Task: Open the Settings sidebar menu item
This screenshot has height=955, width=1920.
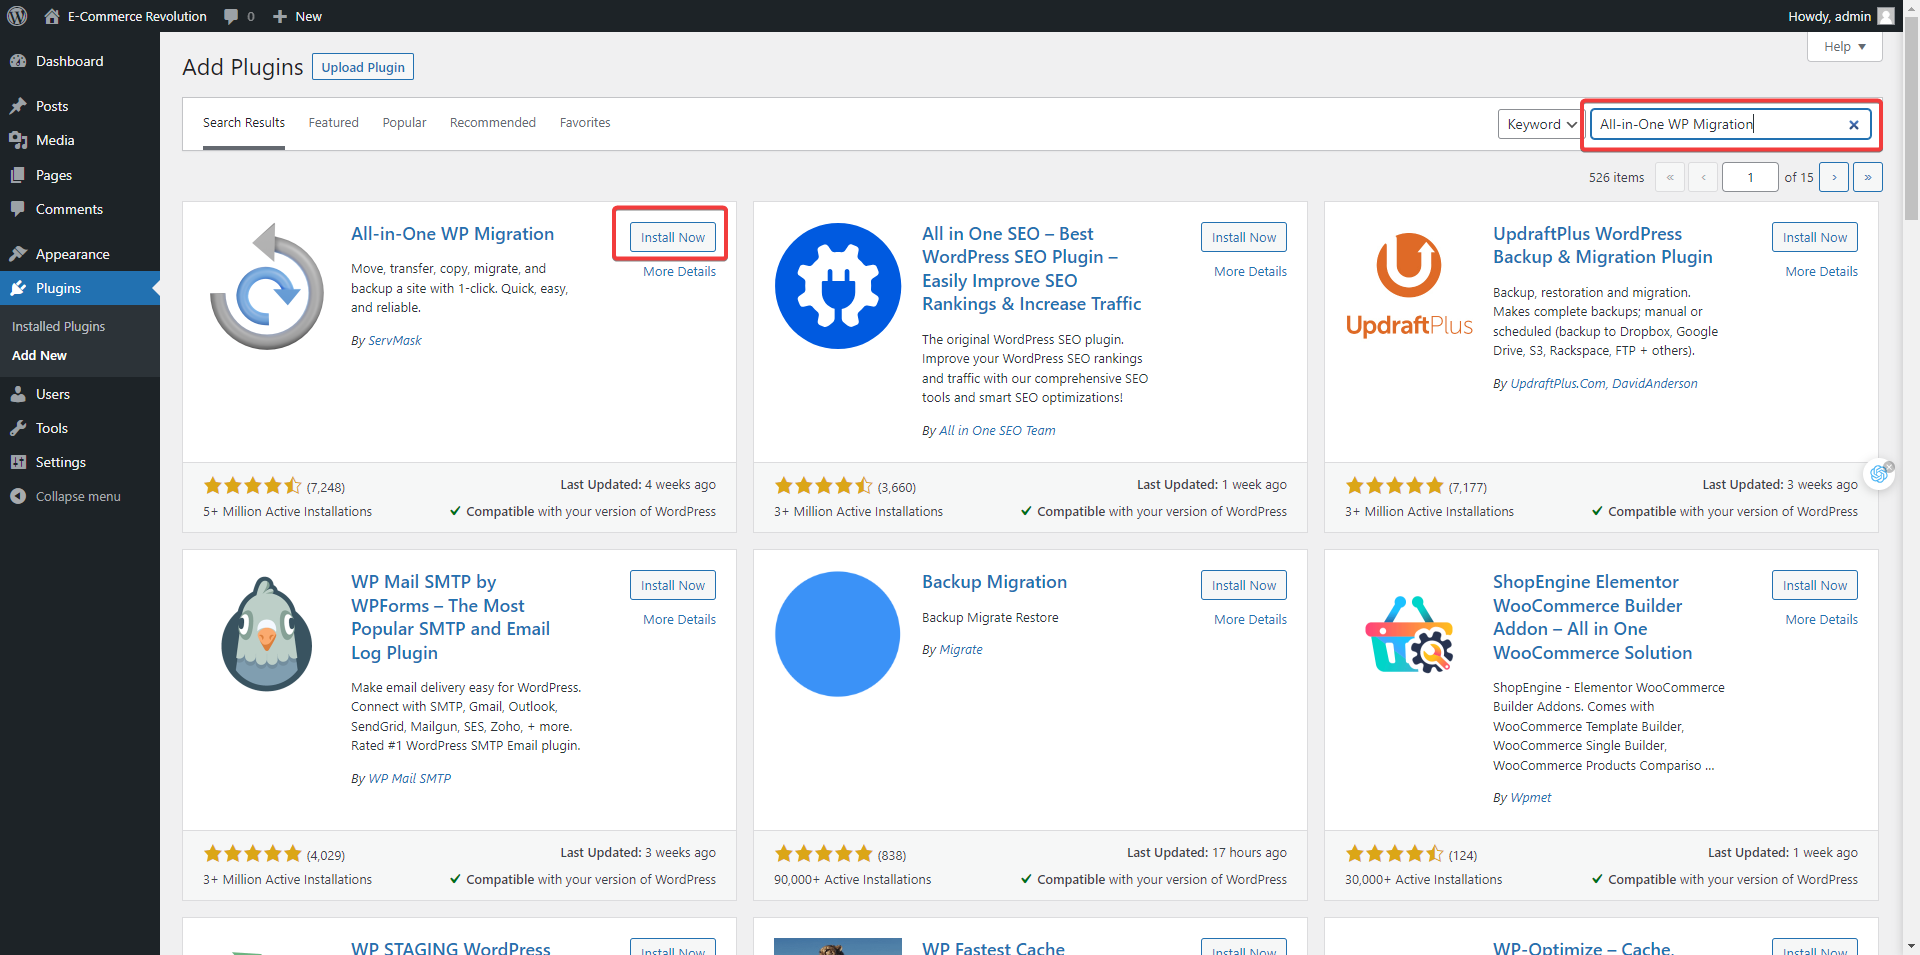Action: click(60, 462)
